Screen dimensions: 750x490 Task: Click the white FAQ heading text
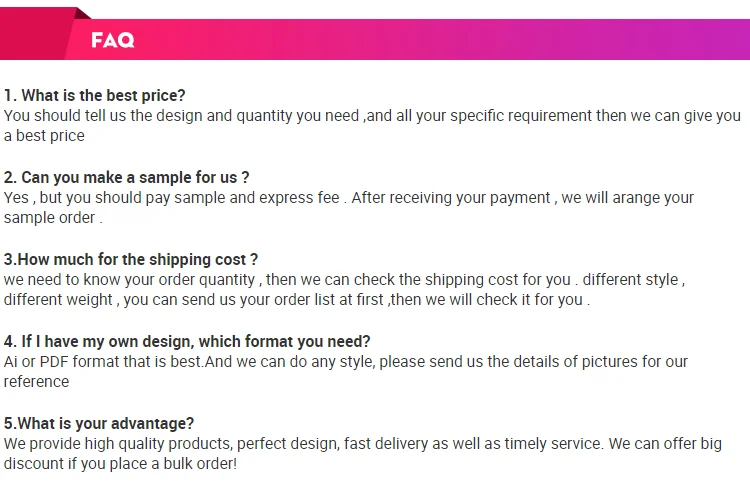[x=112, y=40]
